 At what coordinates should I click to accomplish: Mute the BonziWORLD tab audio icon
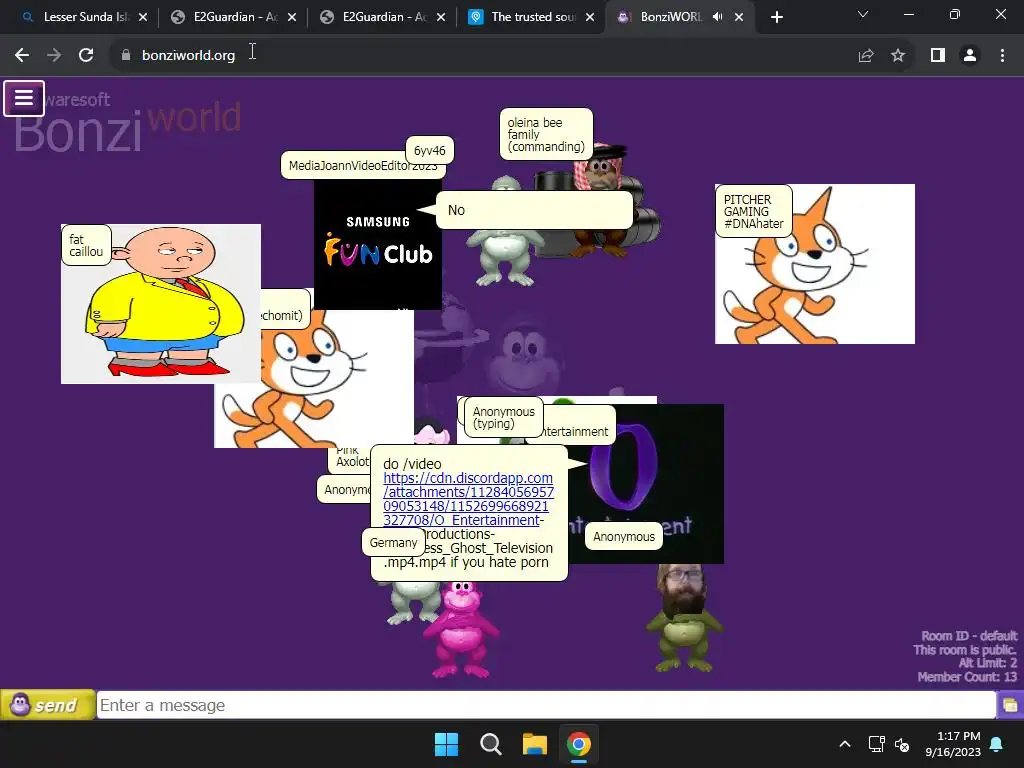click(x=717, y=17)
